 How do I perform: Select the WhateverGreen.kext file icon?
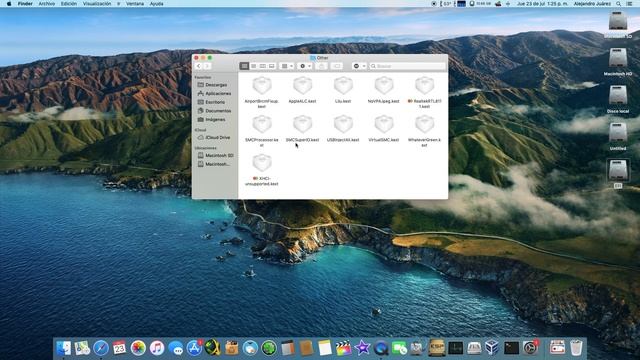pyautogui.click(x=424, y=124)
